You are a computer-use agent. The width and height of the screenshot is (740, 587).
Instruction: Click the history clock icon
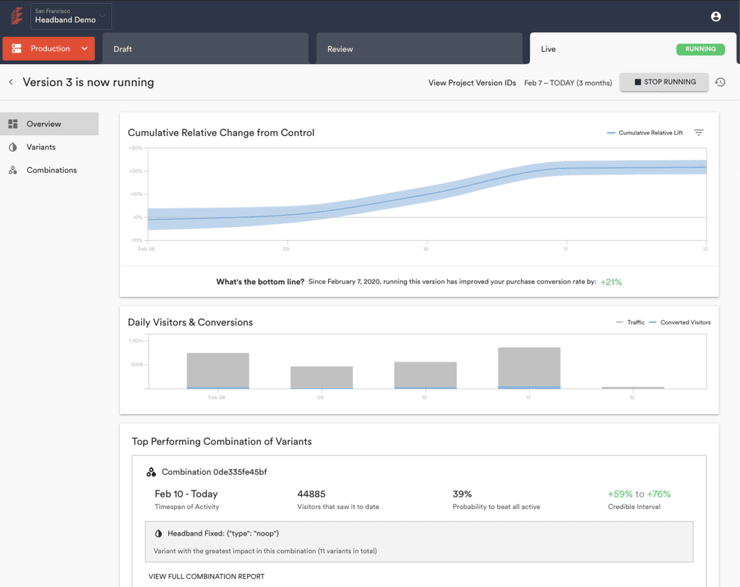(x=720, y=82)
